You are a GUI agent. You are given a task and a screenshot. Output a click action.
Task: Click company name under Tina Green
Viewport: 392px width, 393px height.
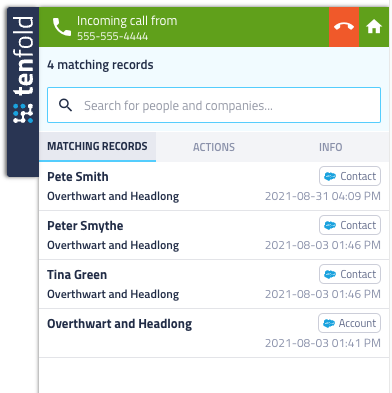(113, 294)
